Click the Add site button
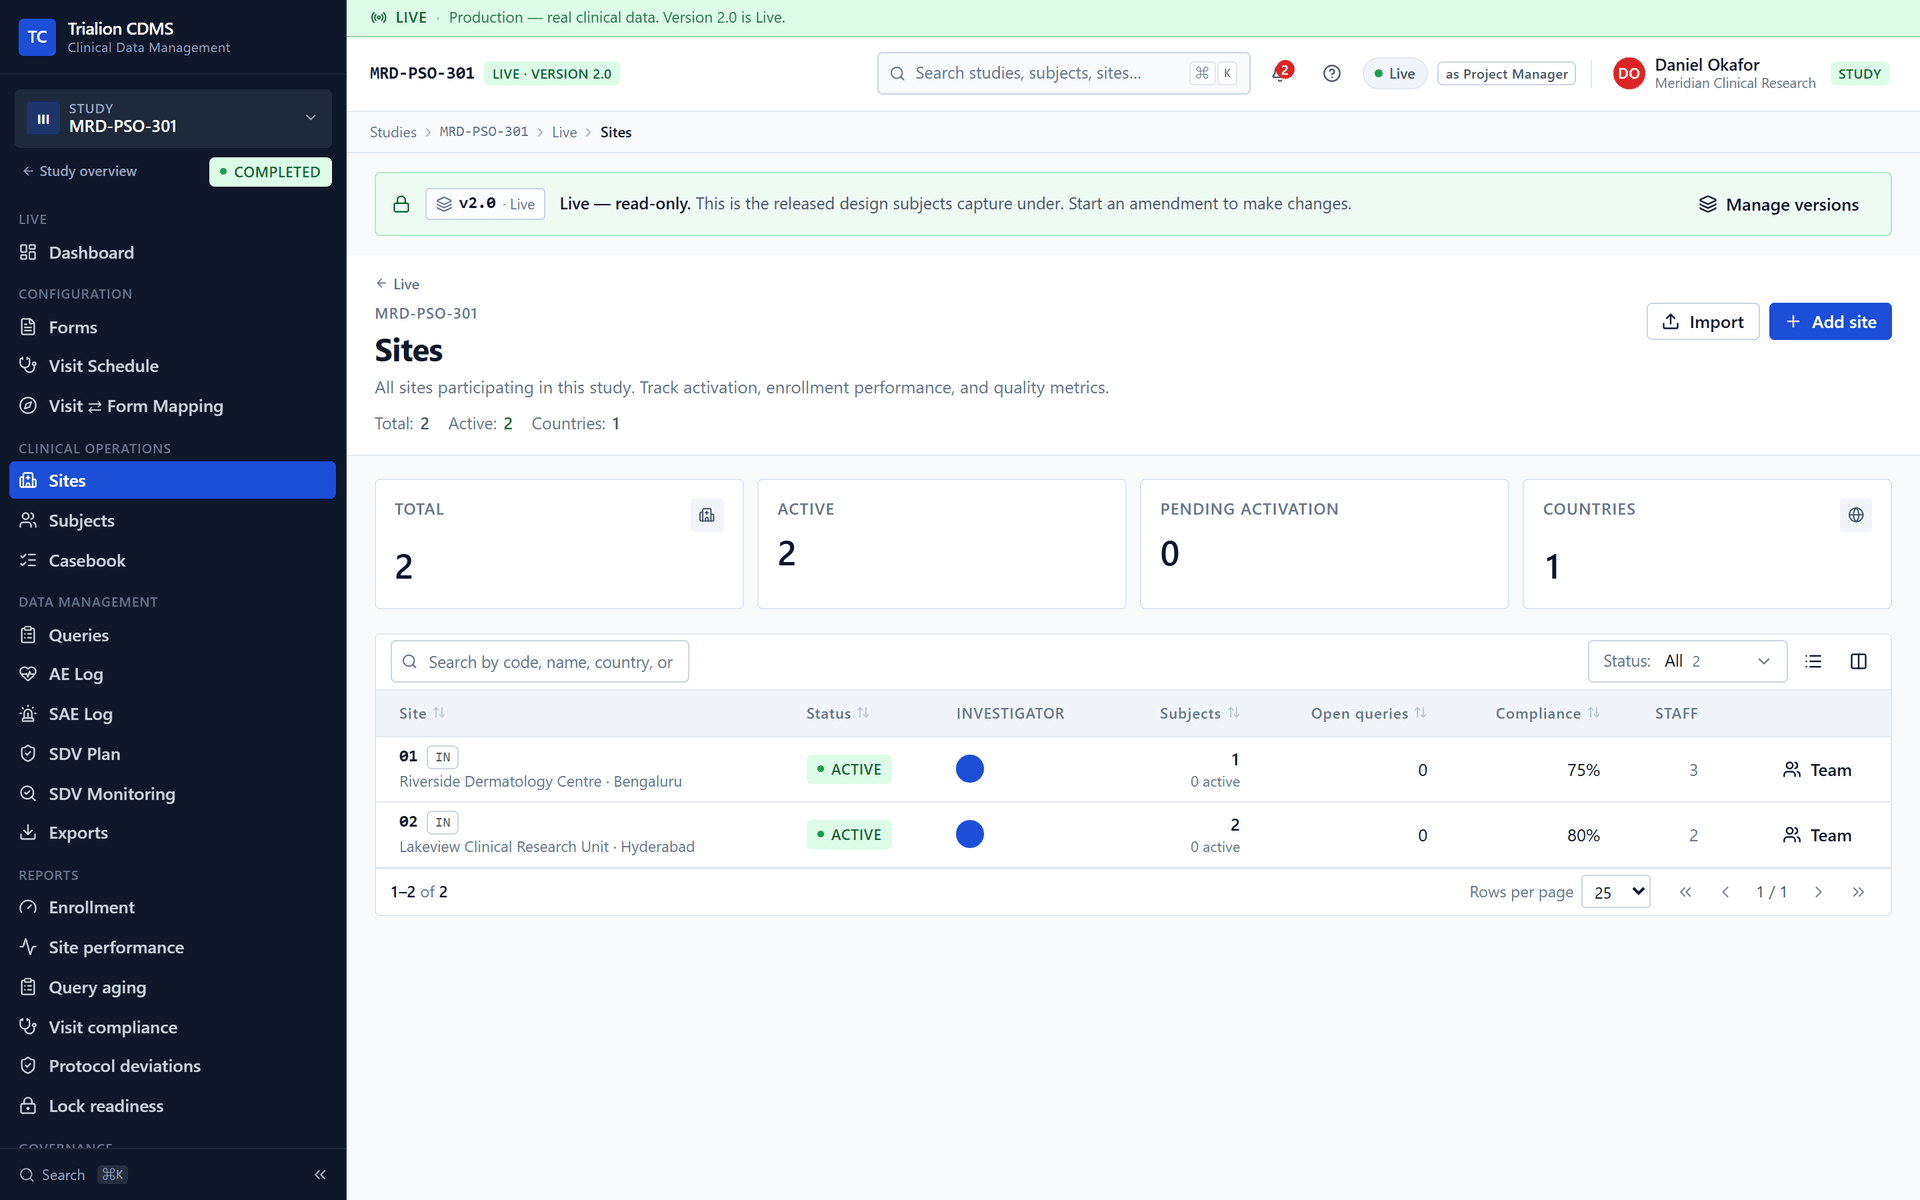 point(1829,321)
